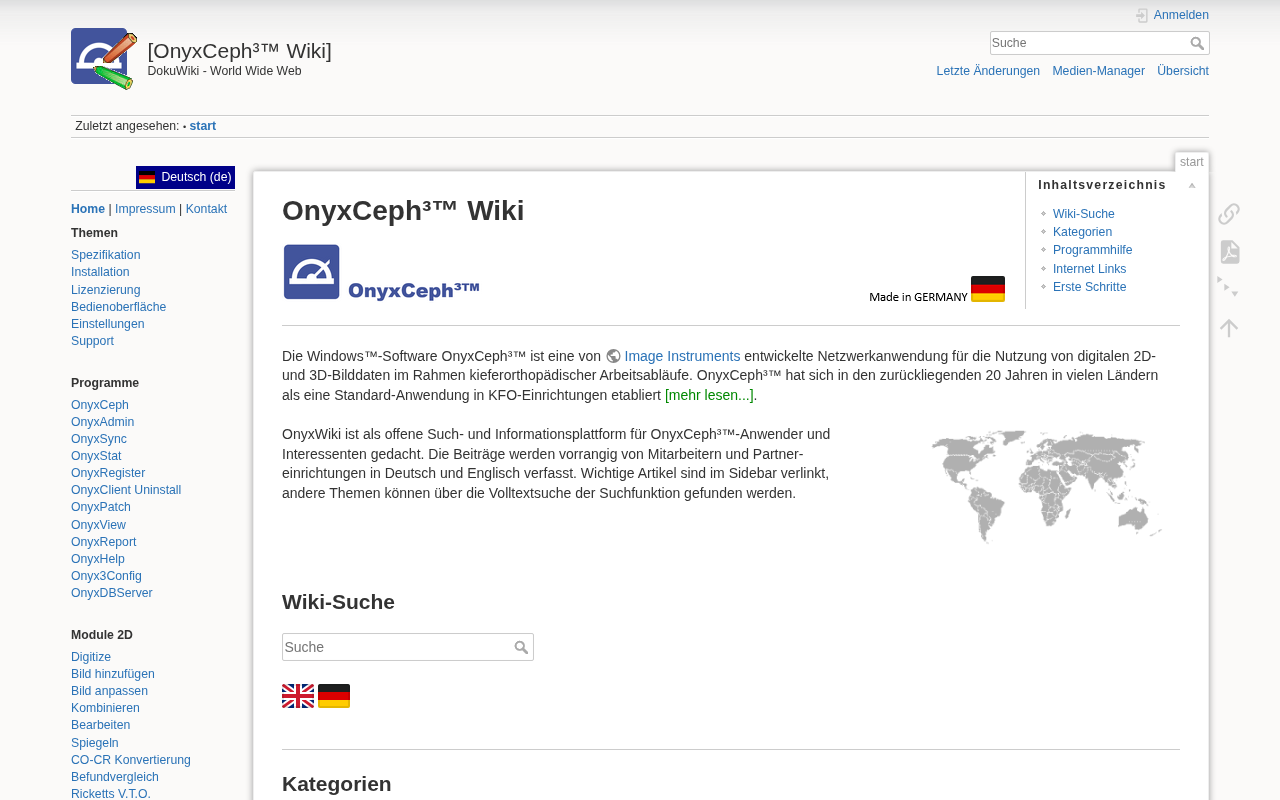
Task: Export page using PDF icon
Action: (1229, 252)
